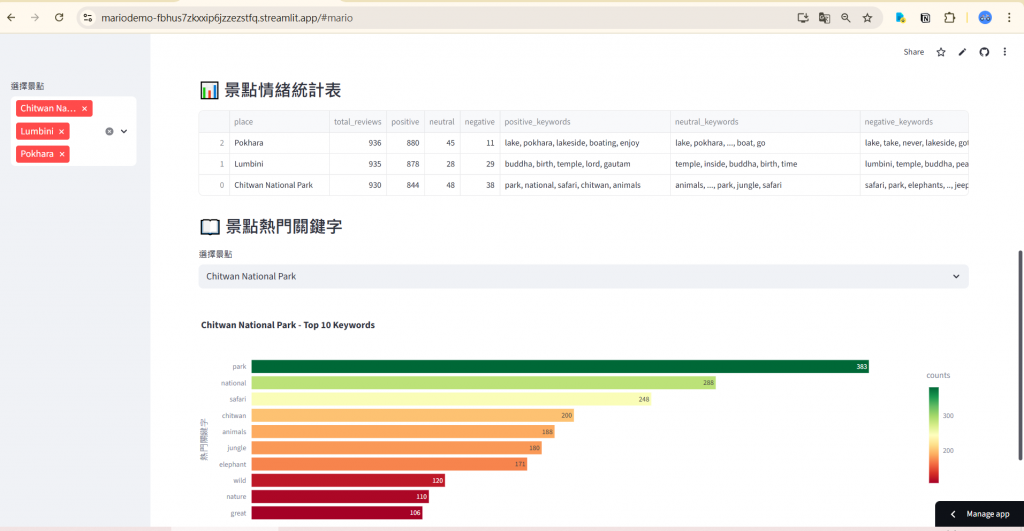Viewport: 1024px width, 531px height.
Task: Click the Chitwan Na... tag label
Action: tap(48, 108)
